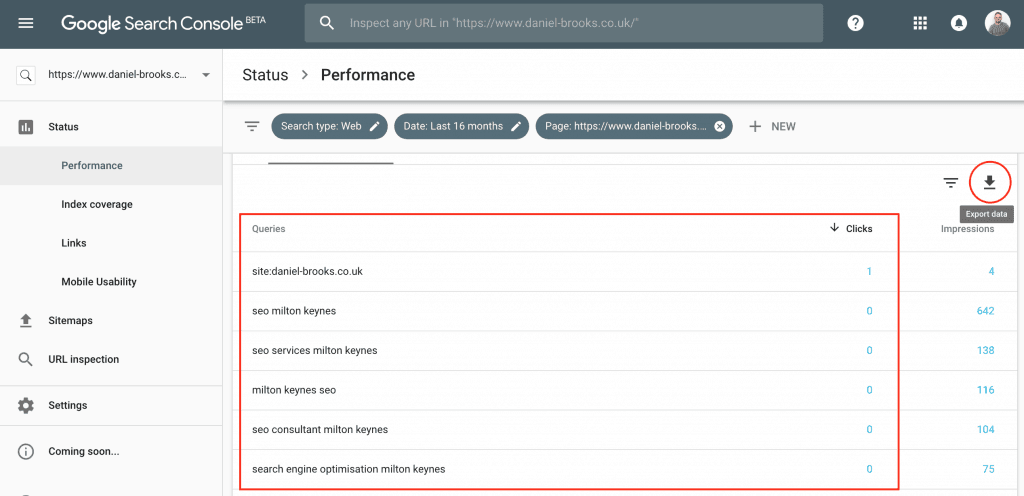Click the Status breadcrumb link
Screen dimensions: 1024x496
click(x=265, y=75)
